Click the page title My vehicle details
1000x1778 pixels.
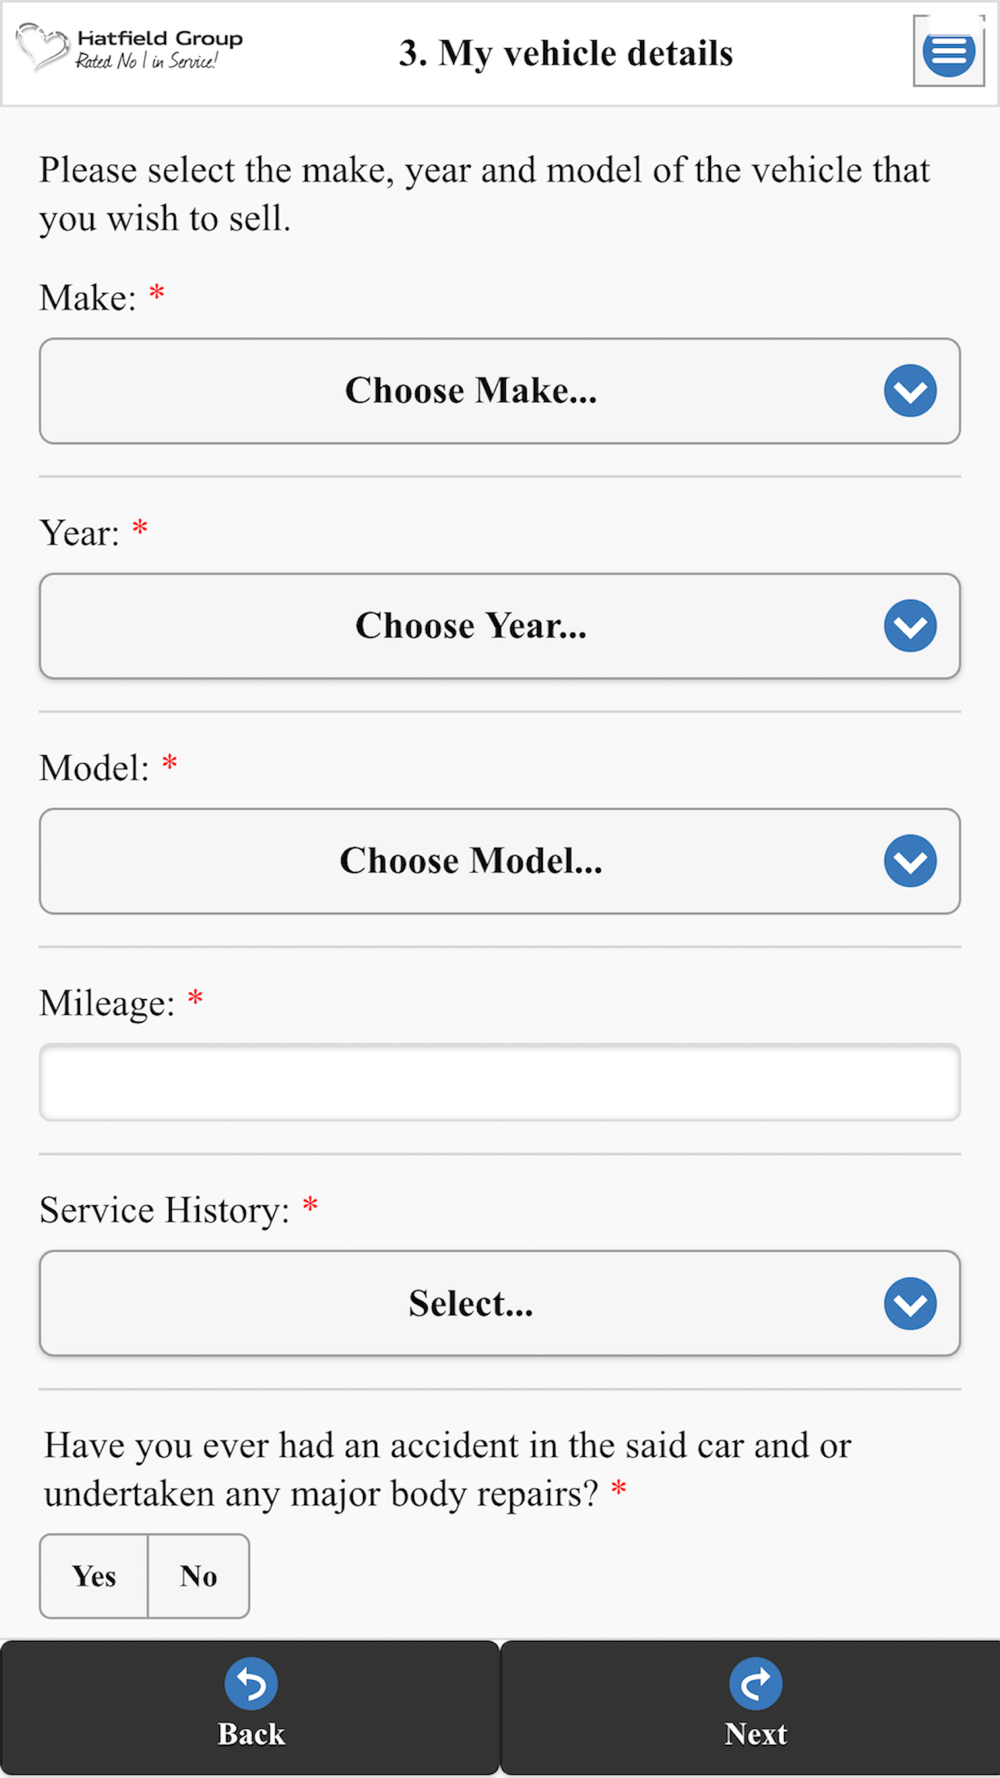[566, 53]
